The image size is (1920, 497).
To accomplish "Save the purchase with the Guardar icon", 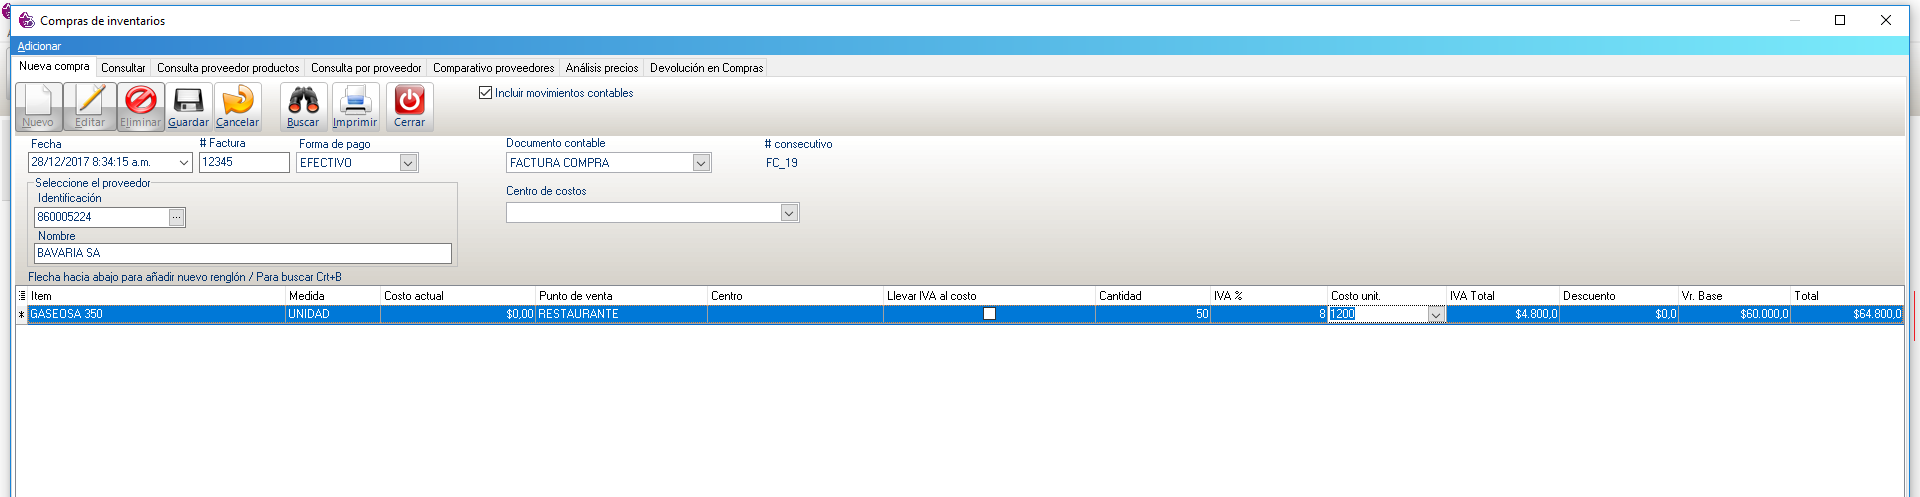I will coord(188,101).
